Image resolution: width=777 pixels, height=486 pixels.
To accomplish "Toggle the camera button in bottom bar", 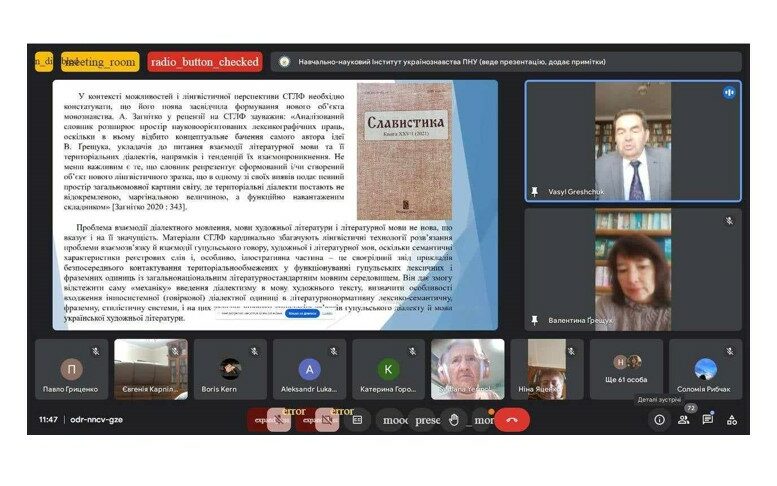I will click(x=327, y=420).
